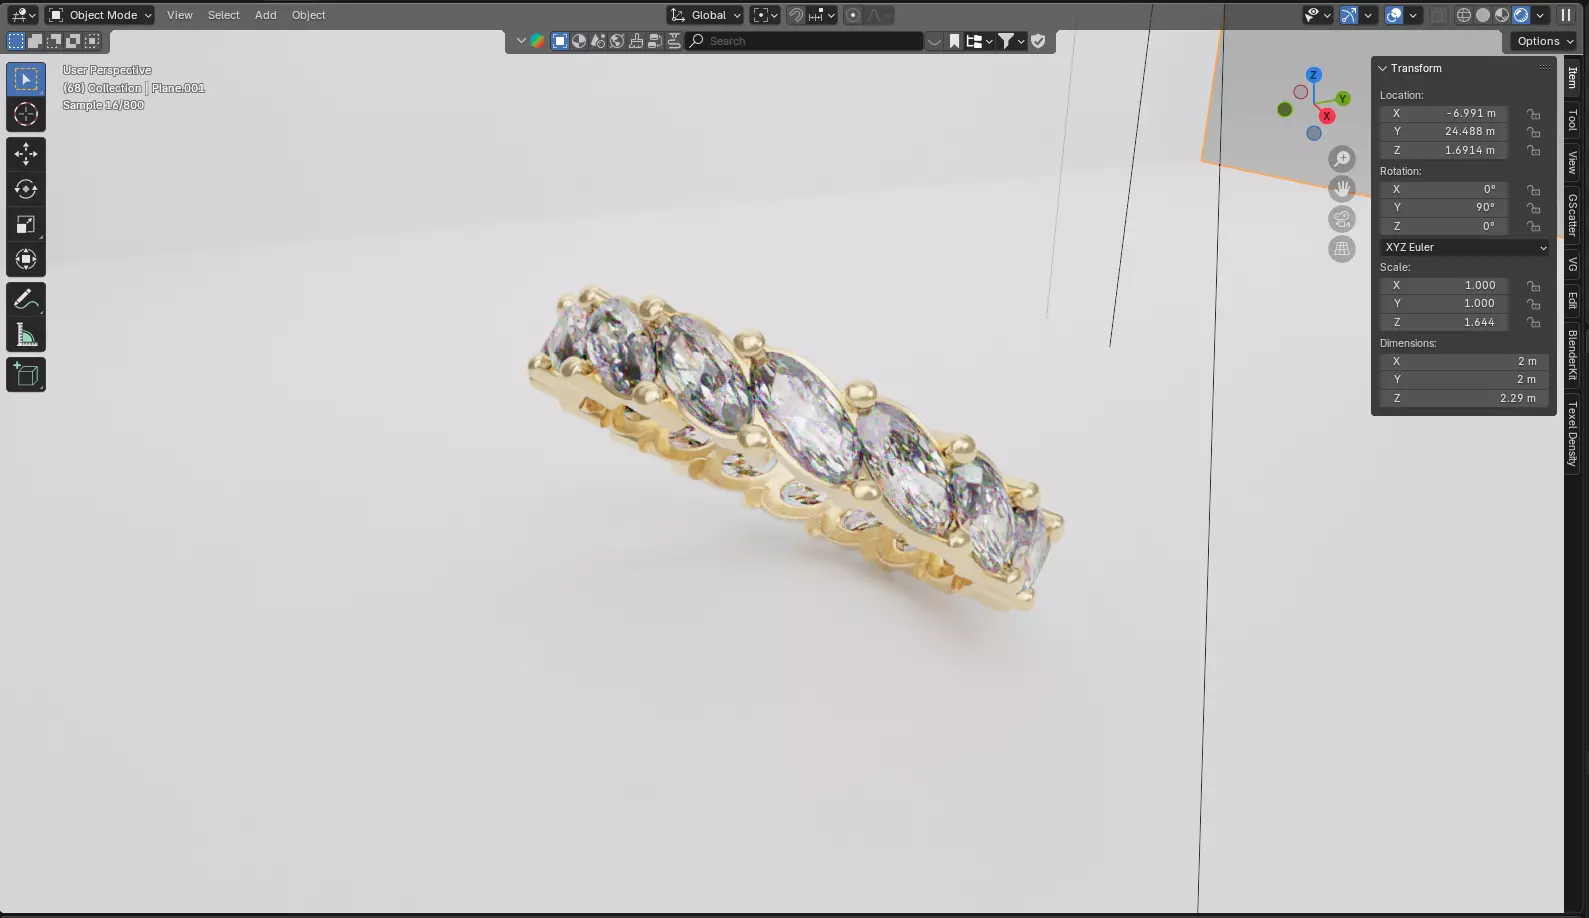1589x918 pixels.
Task: Switch to Rendered viewport shading
Action: pos(1521,15)
